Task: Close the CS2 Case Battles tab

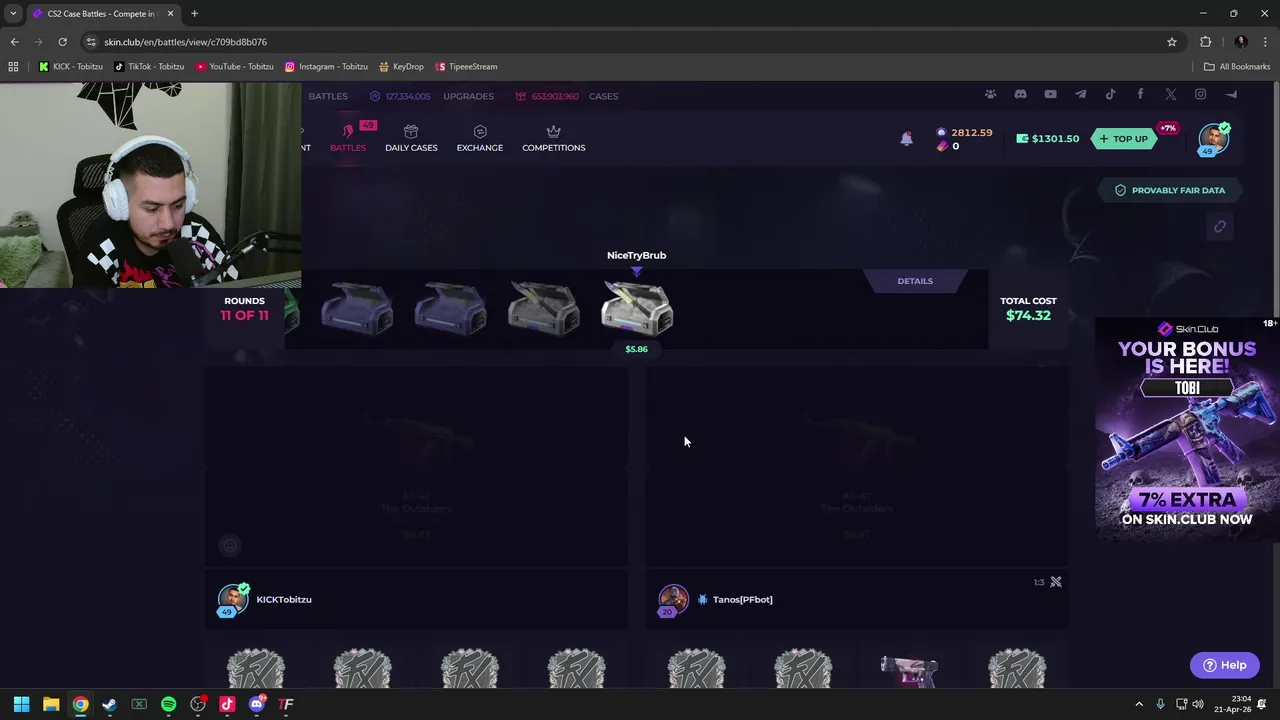Action: [170, 13]
